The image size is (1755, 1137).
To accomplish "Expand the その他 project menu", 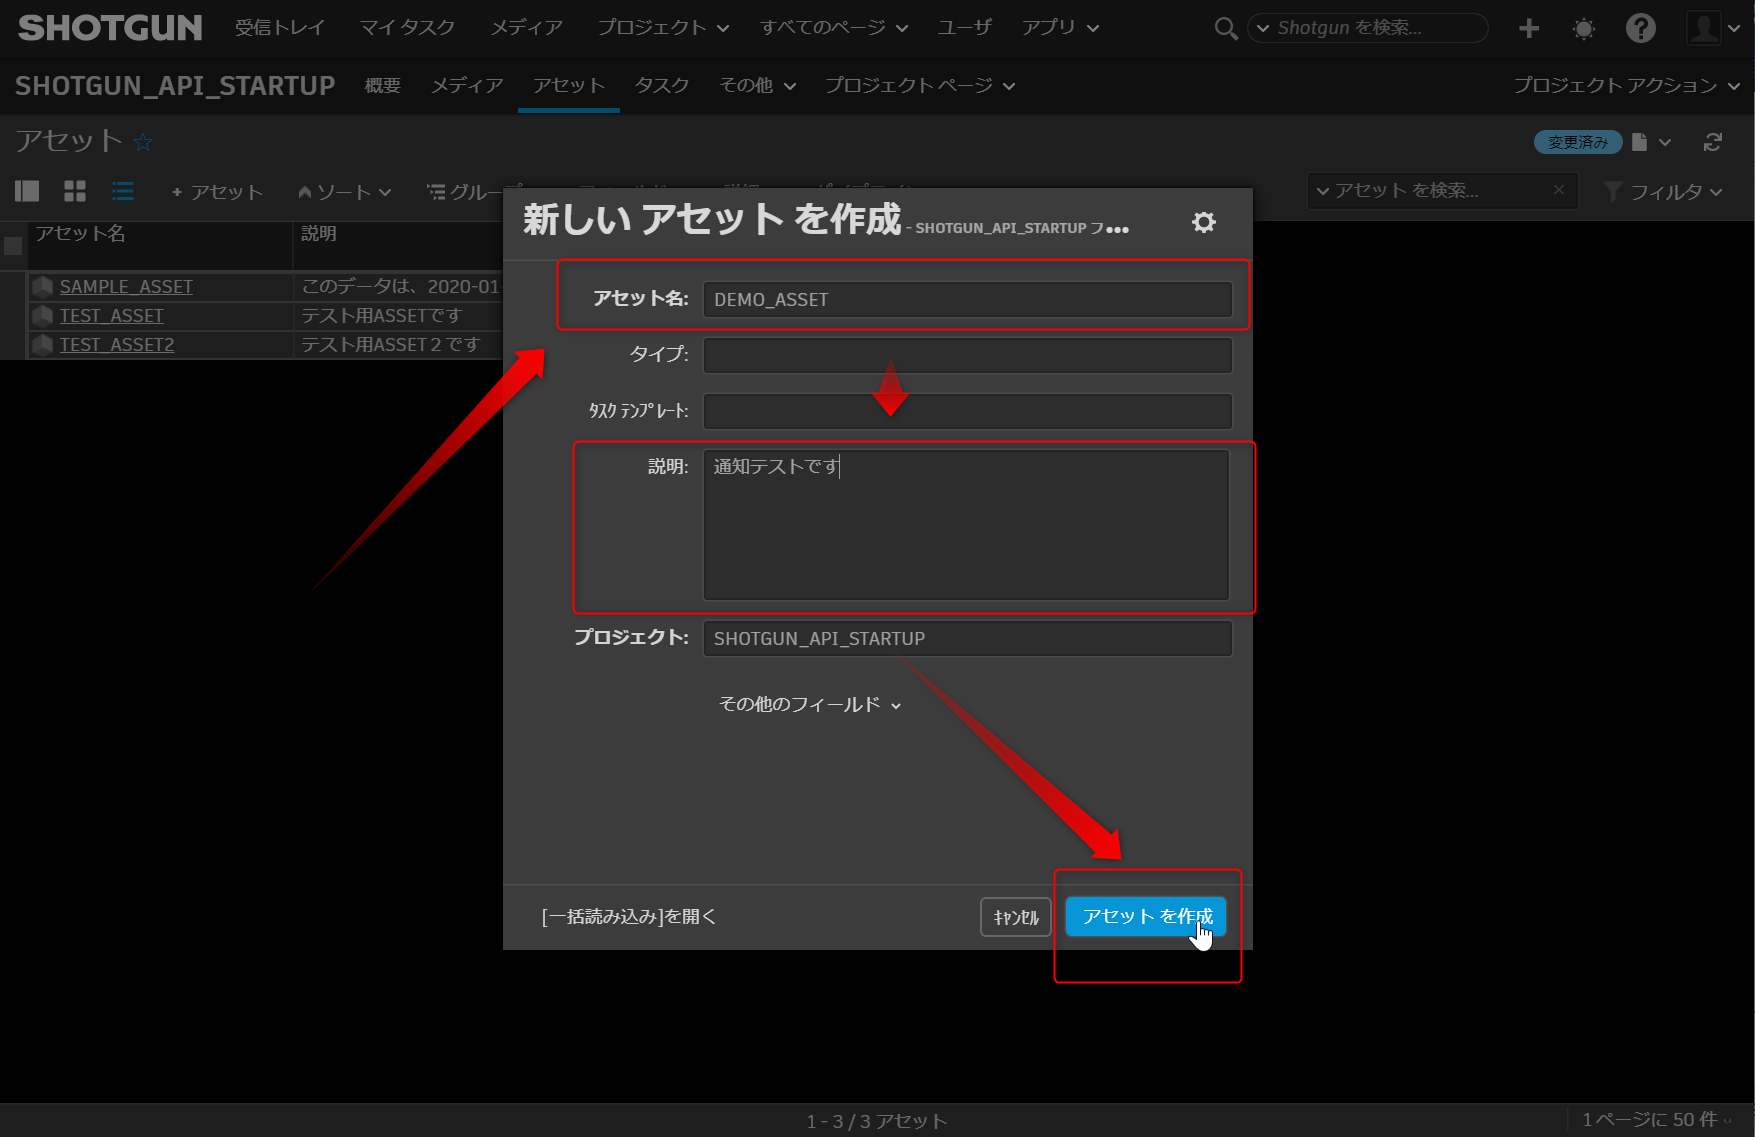I will (x=758, y=86).
